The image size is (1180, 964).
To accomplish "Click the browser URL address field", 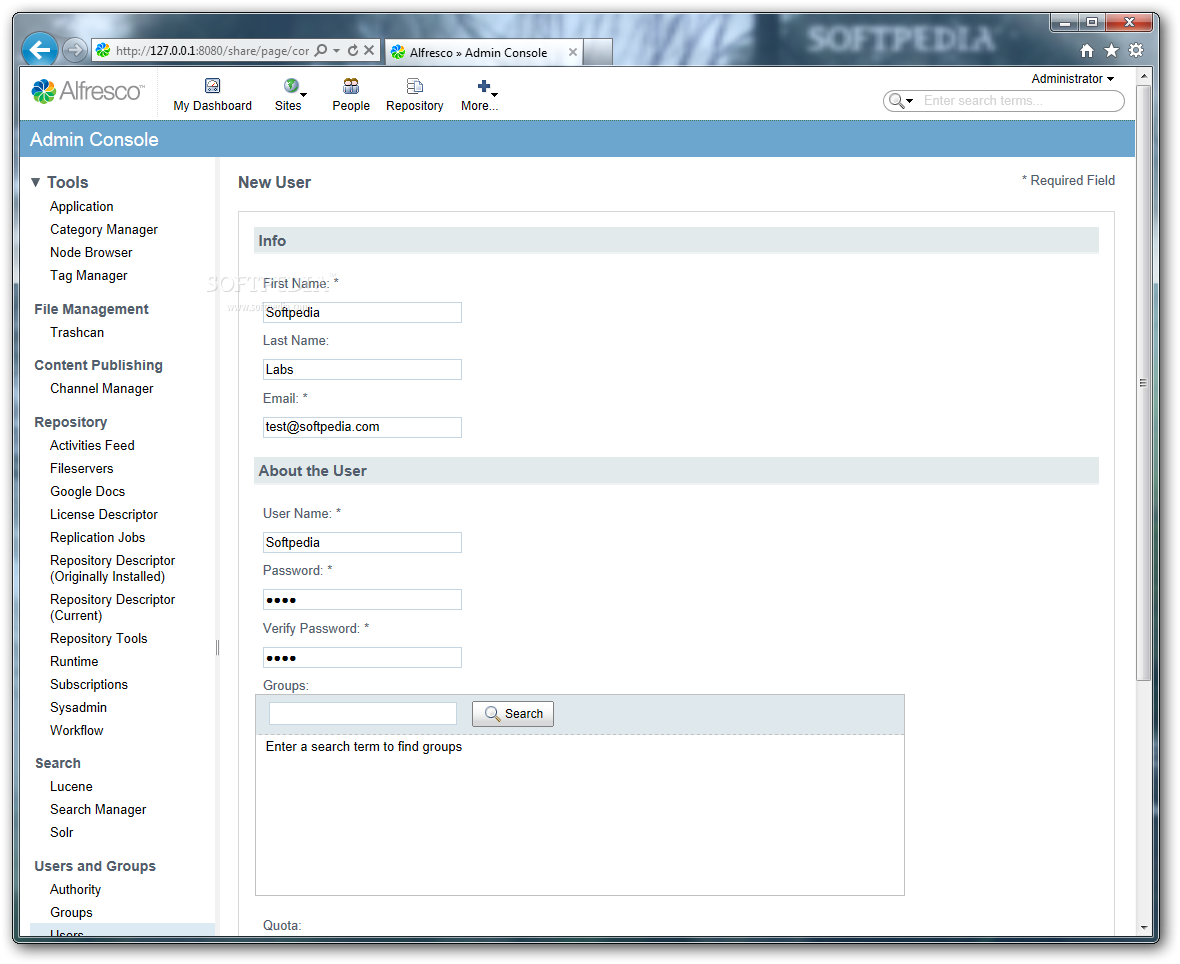I will coord(212,50).
